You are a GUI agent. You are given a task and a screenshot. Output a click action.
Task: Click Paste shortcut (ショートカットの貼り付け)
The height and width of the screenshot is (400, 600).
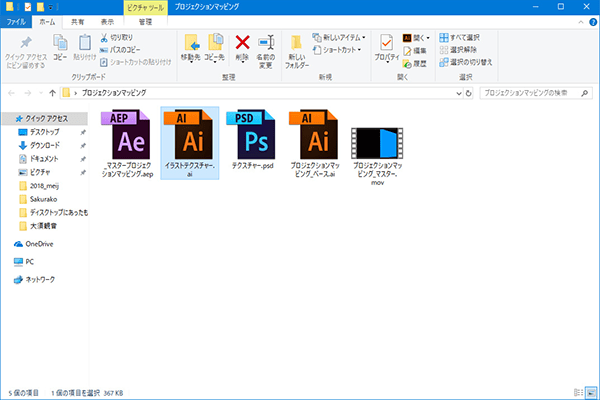coord(135,62)
